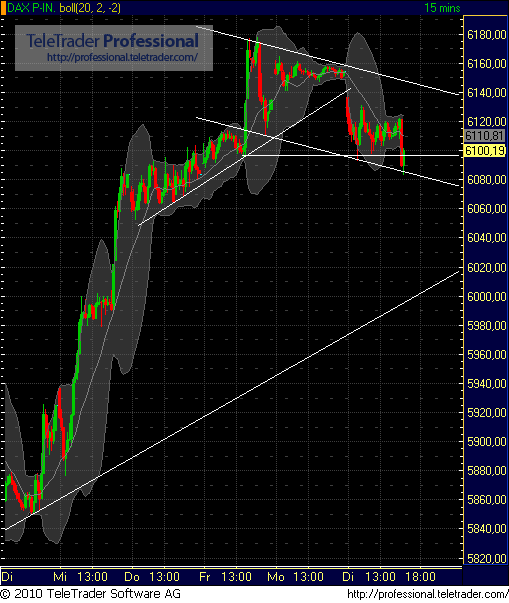
Task: Click the orange DAX series color marker
Action: 3,8
